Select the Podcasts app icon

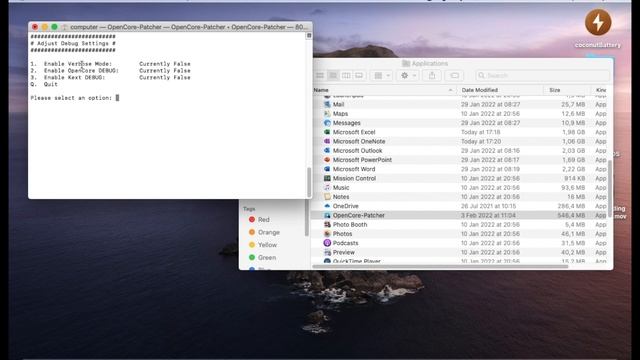[x=327, y=243]
